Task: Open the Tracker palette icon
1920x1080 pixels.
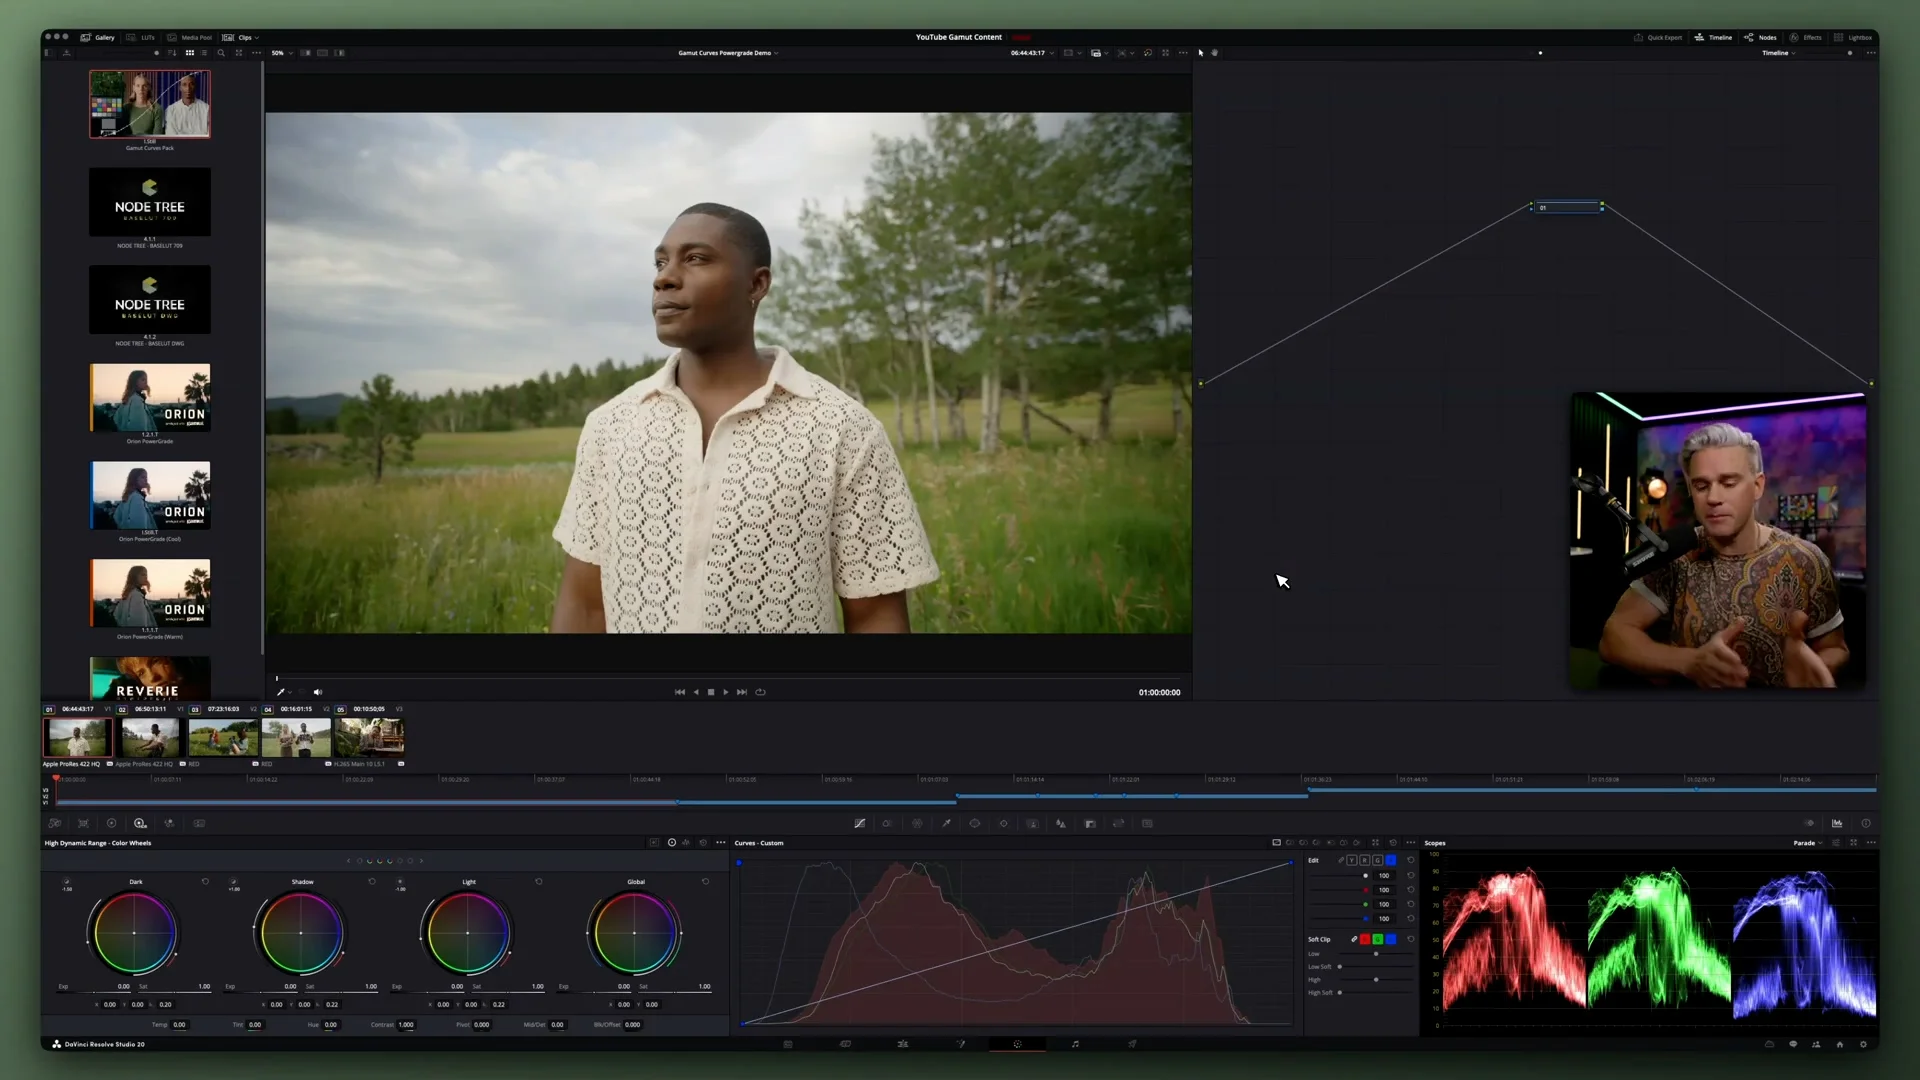Action: (x=1004, y=823)
